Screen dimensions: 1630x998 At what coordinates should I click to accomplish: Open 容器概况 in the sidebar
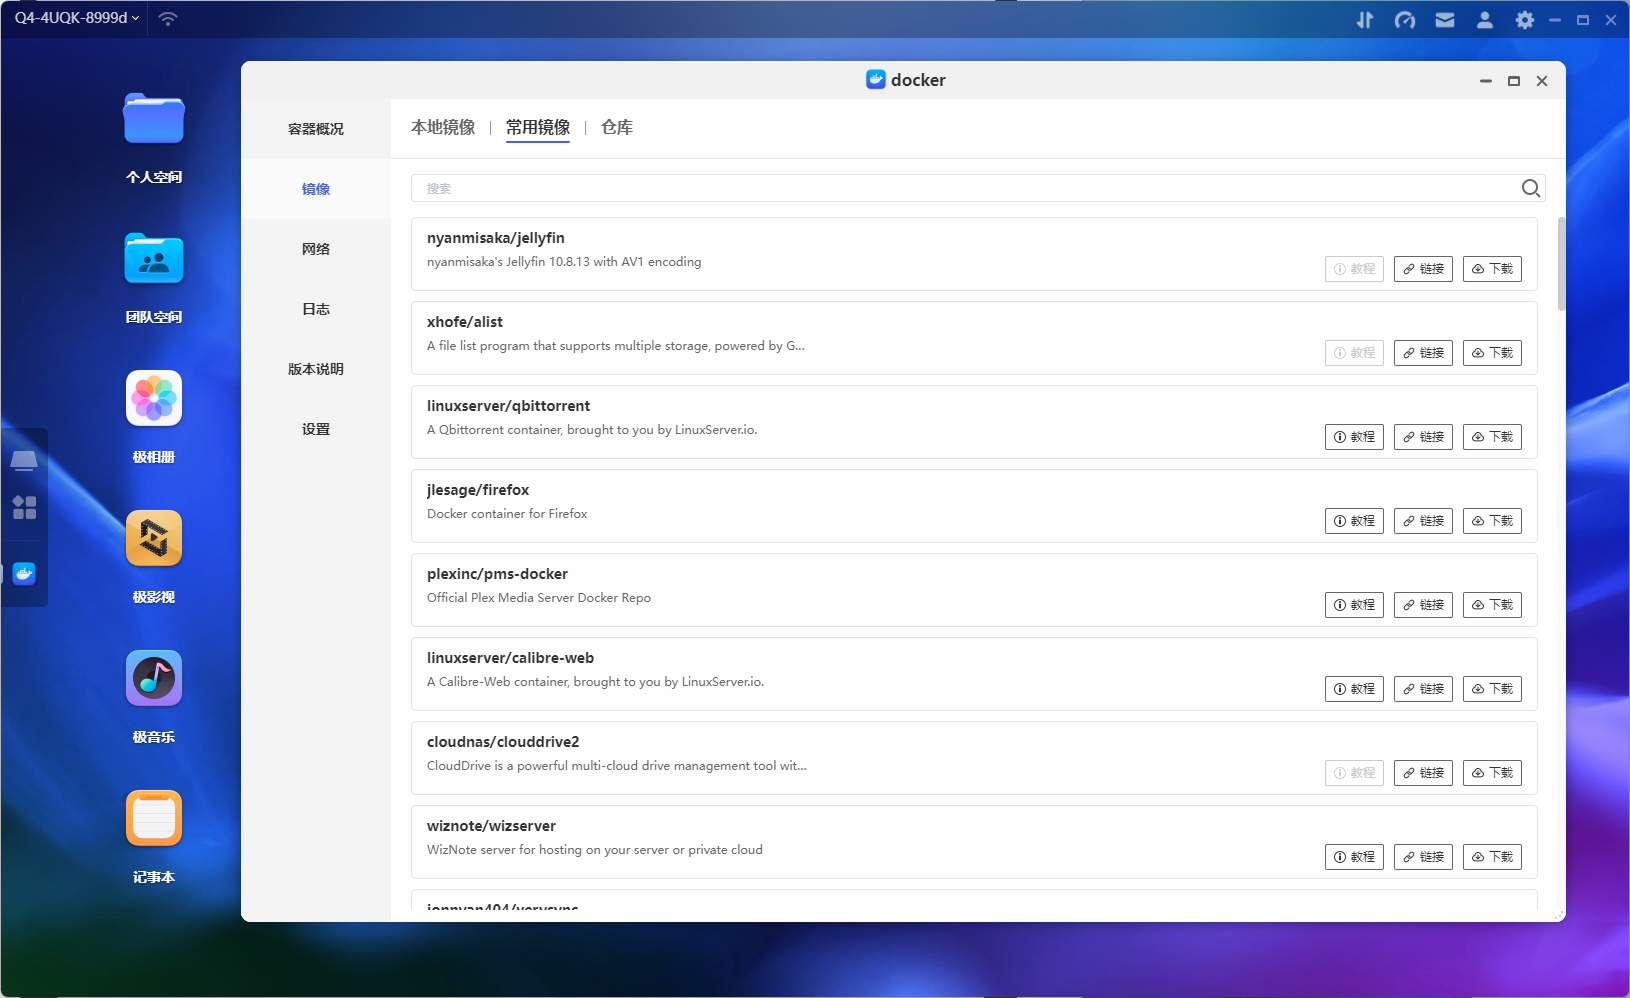tap(316, 129)
